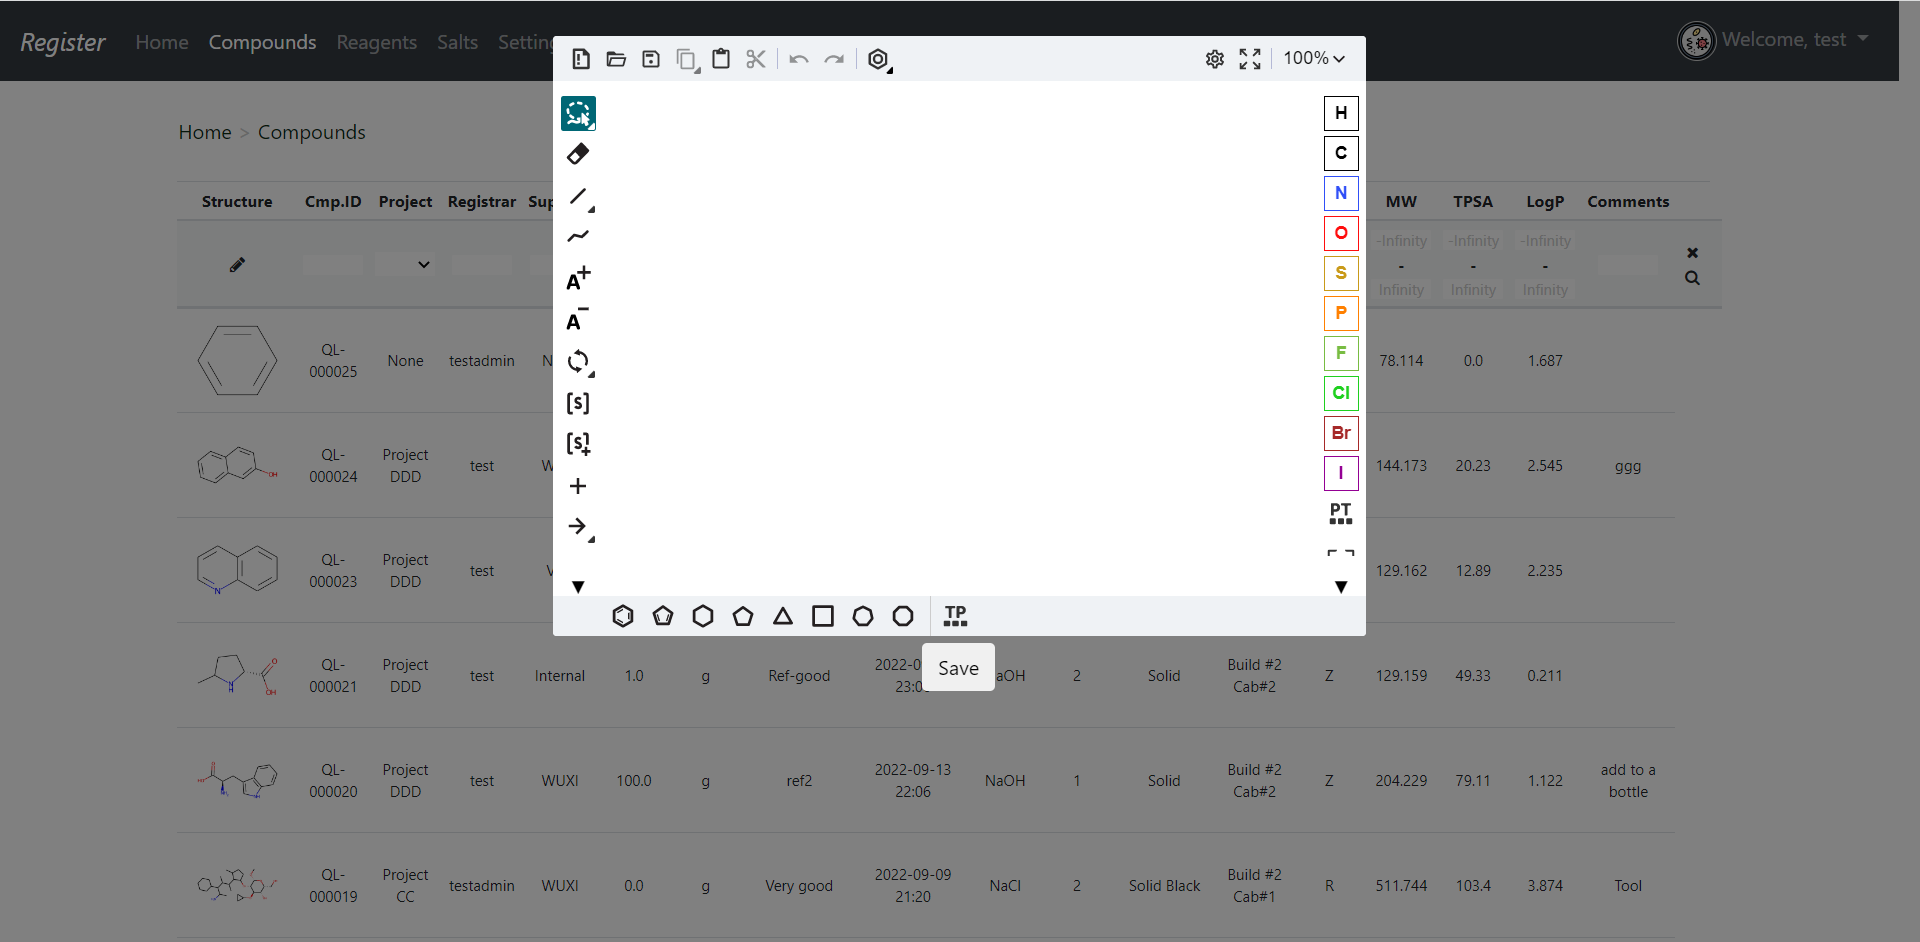The height and width of the screenshot is (942, 1920).
Task: Open a structure file with folder icon
Action: point(616,59)
